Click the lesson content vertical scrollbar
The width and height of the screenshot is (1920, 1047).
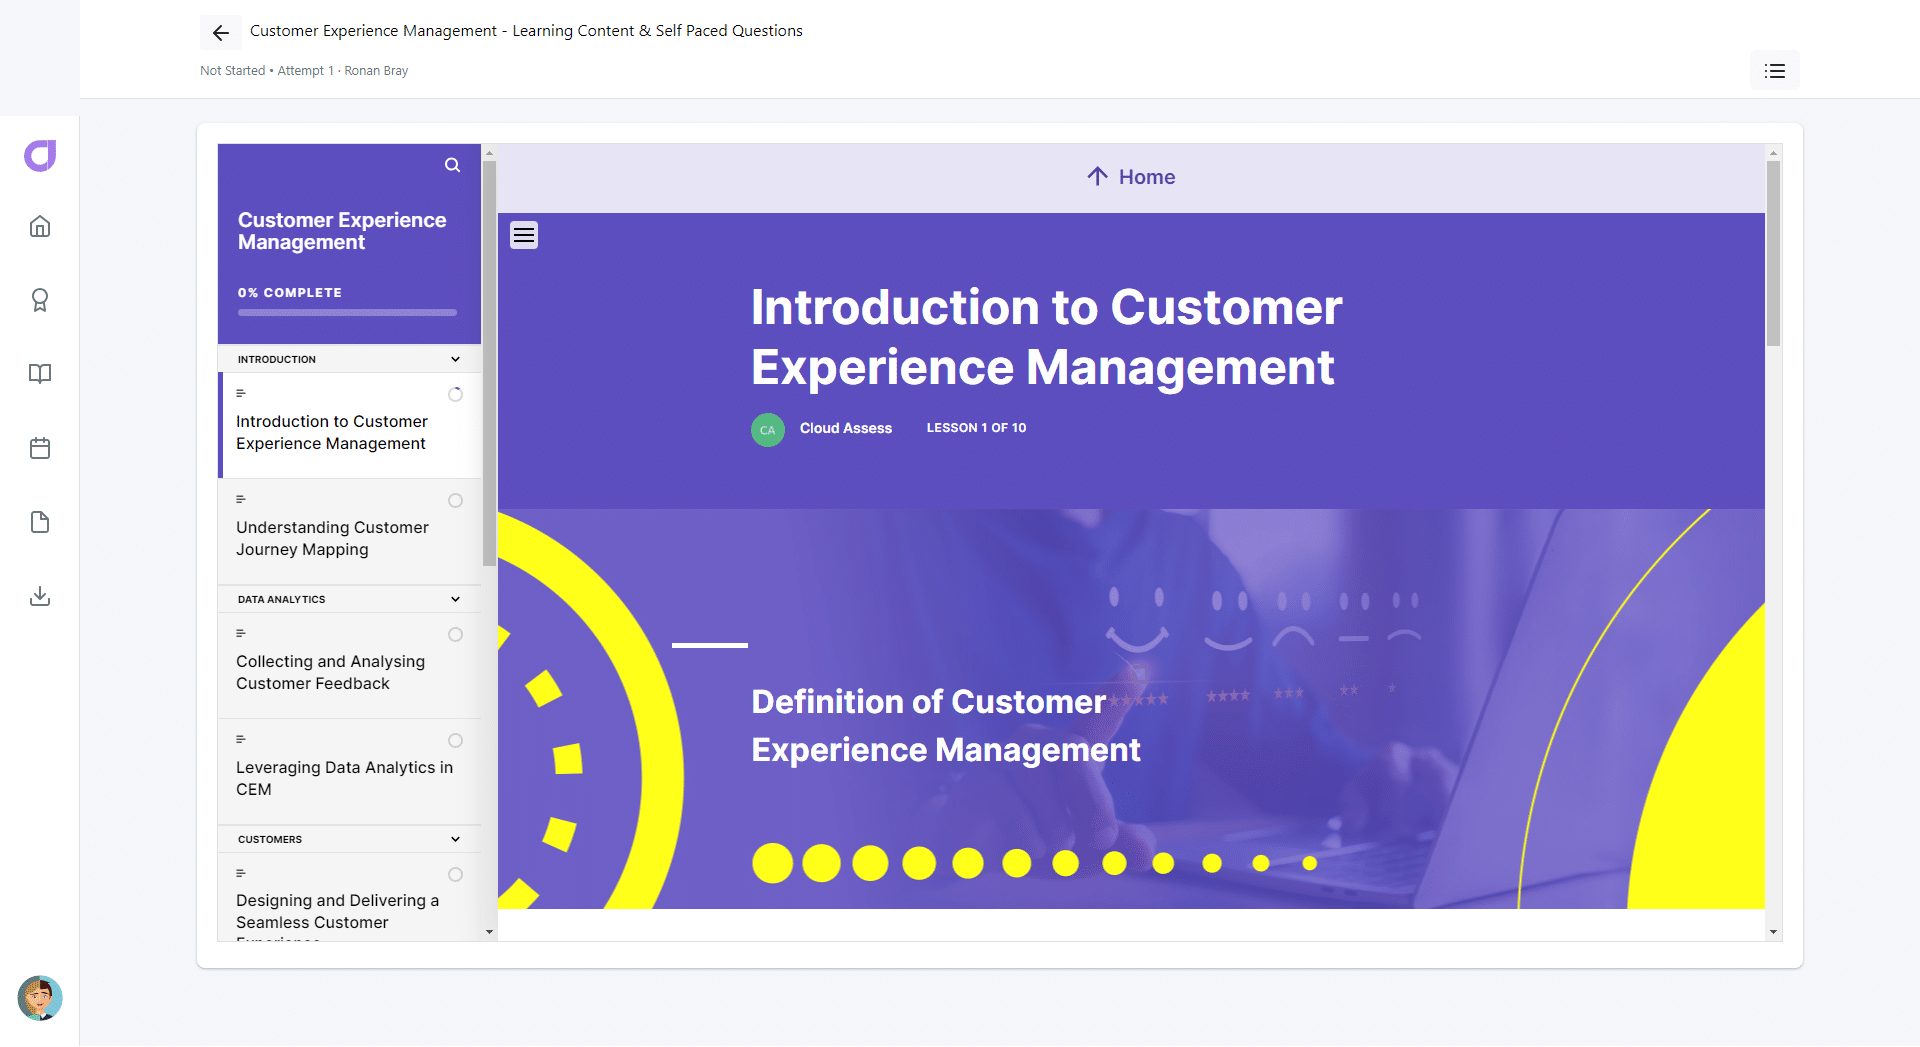coord(1773,253)
